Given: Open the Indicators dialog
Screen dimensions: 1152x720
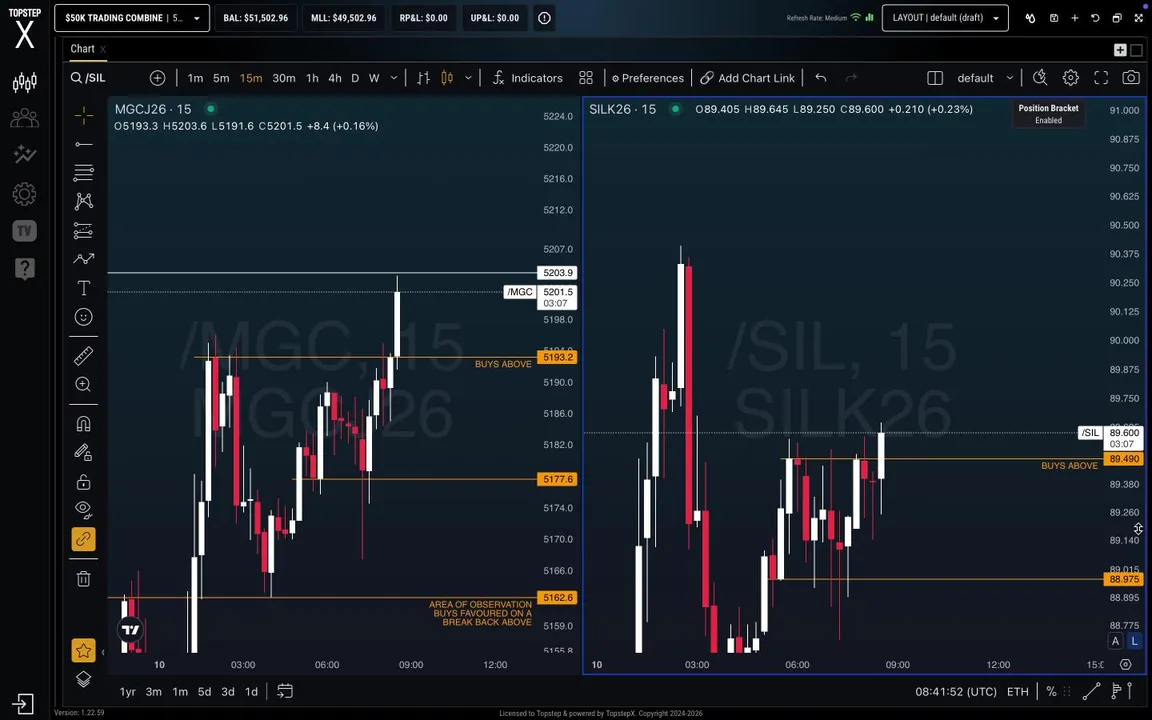Looking at the screenshot, I should coord(527,78).
